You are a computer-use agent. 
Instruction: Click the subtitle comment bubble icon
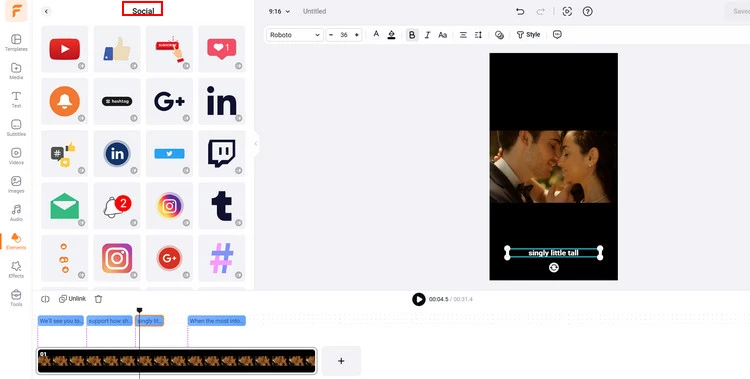557,34
